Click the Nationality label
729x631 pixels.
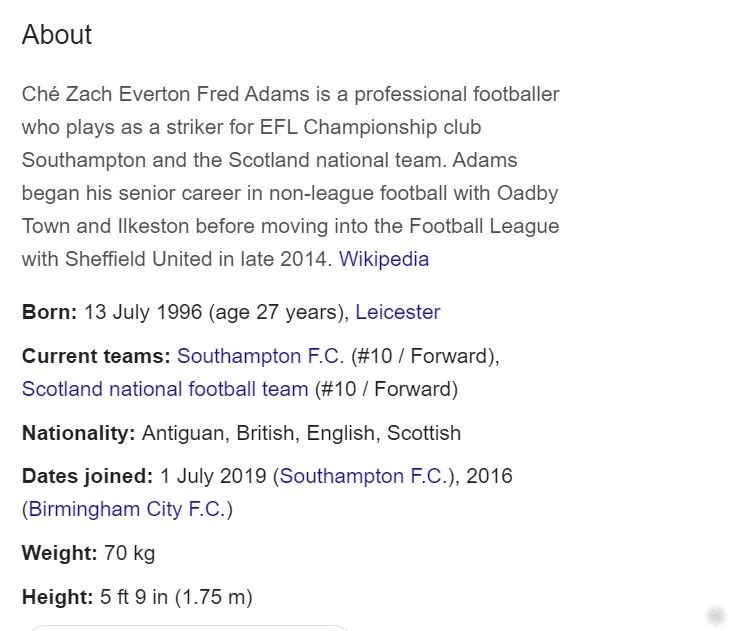click(x=78, y=433)
